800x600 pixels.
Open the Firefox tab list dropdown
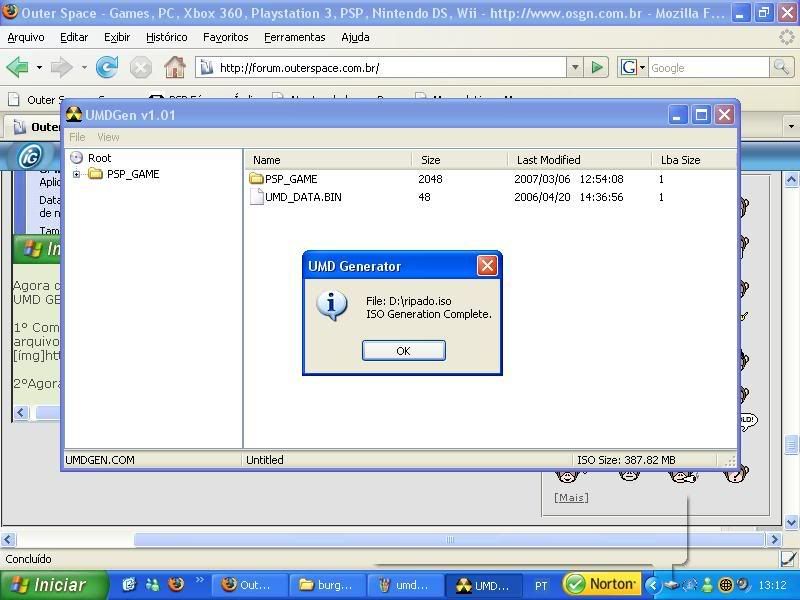[x=791, y=126]
